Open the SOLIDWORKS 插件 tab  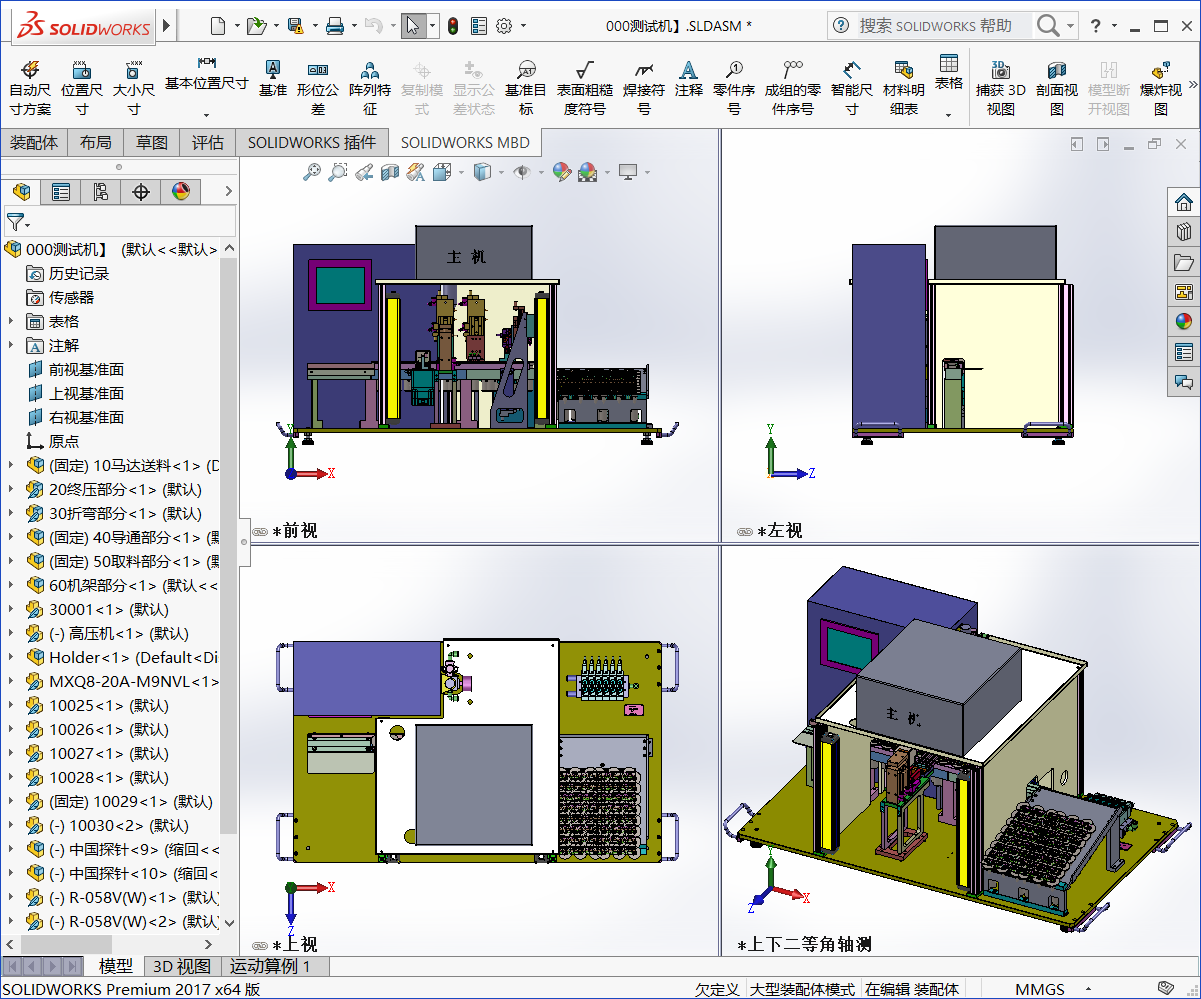(x=312, y=142)
